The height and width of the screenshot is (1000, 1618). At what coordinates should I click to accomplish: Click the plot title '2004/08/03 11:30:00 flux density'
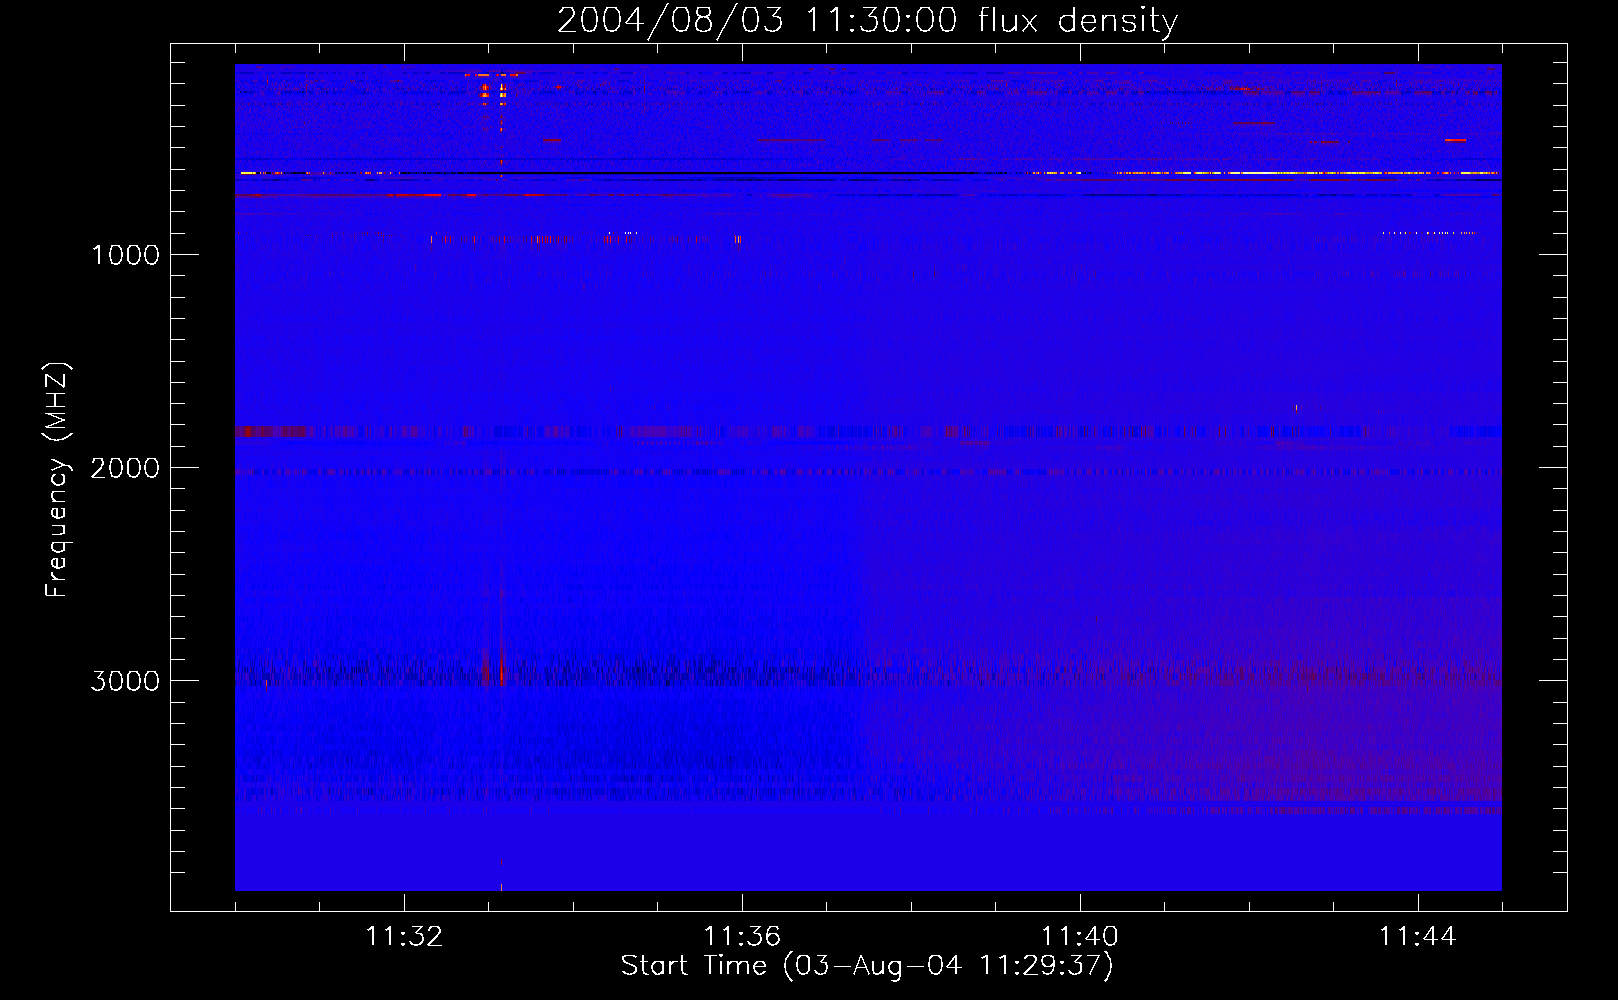pos(867,20)
